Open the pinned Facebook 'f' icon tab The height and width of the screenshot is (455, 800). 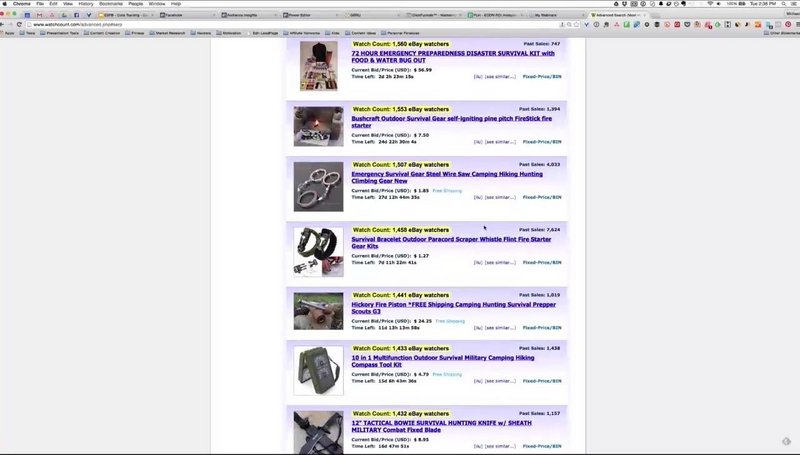[x=77, y=15]
